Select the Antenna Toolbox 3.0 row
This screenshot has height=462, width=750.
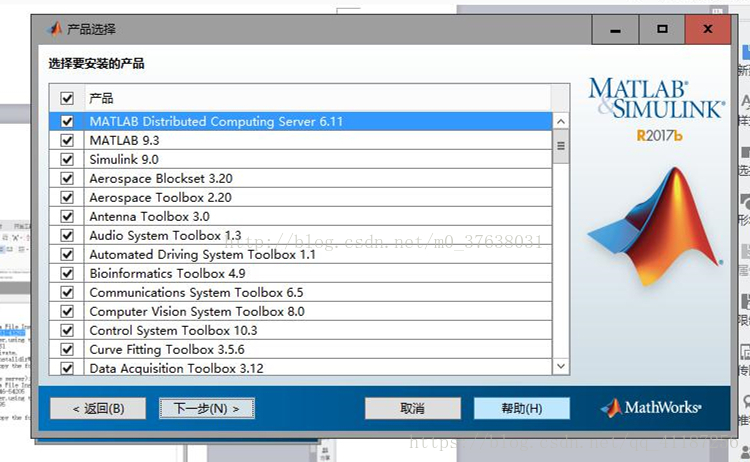318,217
